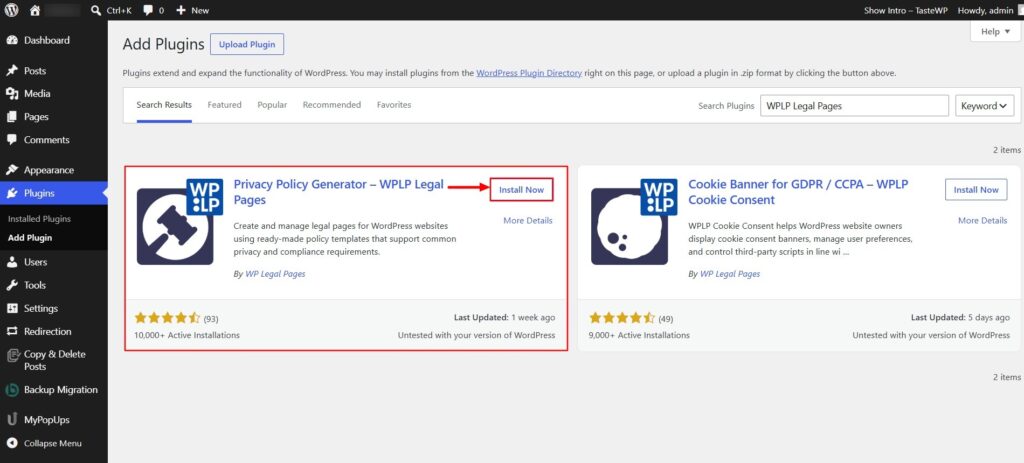Open the Howdy, admin account menu
The image size is (1024, 463).
(x=987, y=10)
